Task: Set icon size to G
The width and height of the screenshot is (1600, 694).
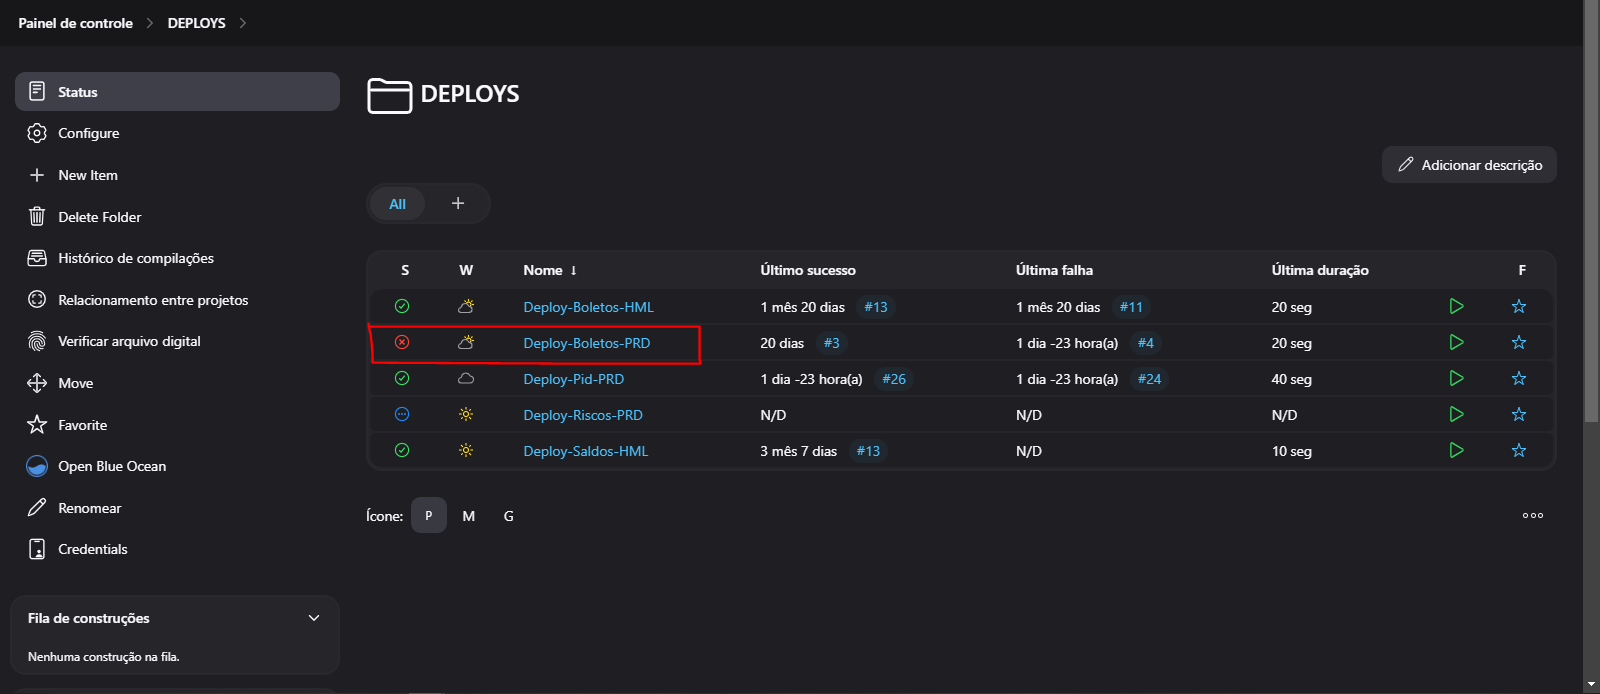Action: pos(508,516)
